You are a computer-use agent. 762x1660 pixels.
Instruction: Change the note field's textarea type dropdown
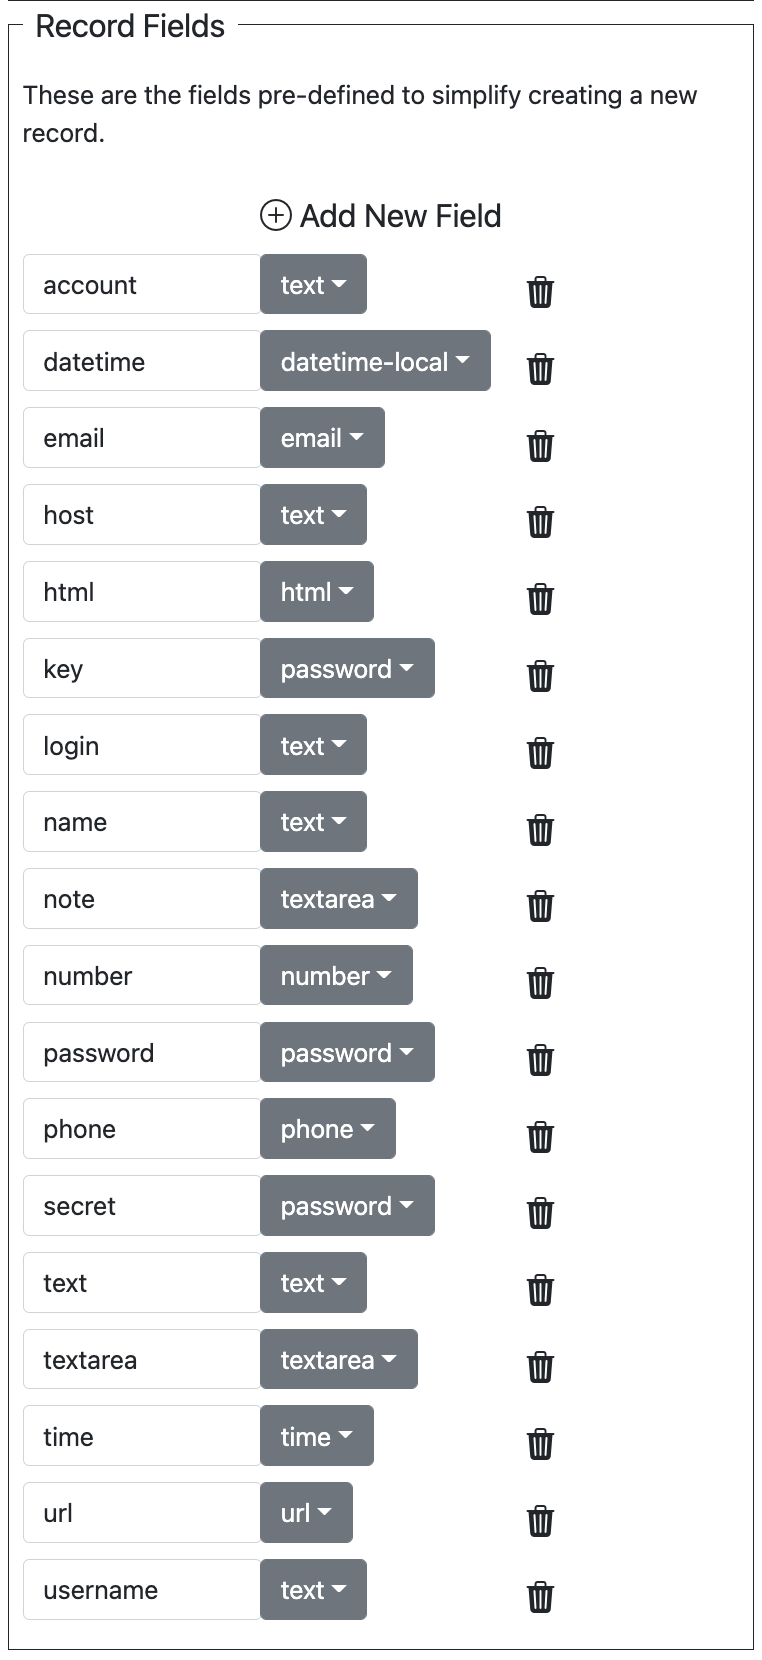click(339, 899)
